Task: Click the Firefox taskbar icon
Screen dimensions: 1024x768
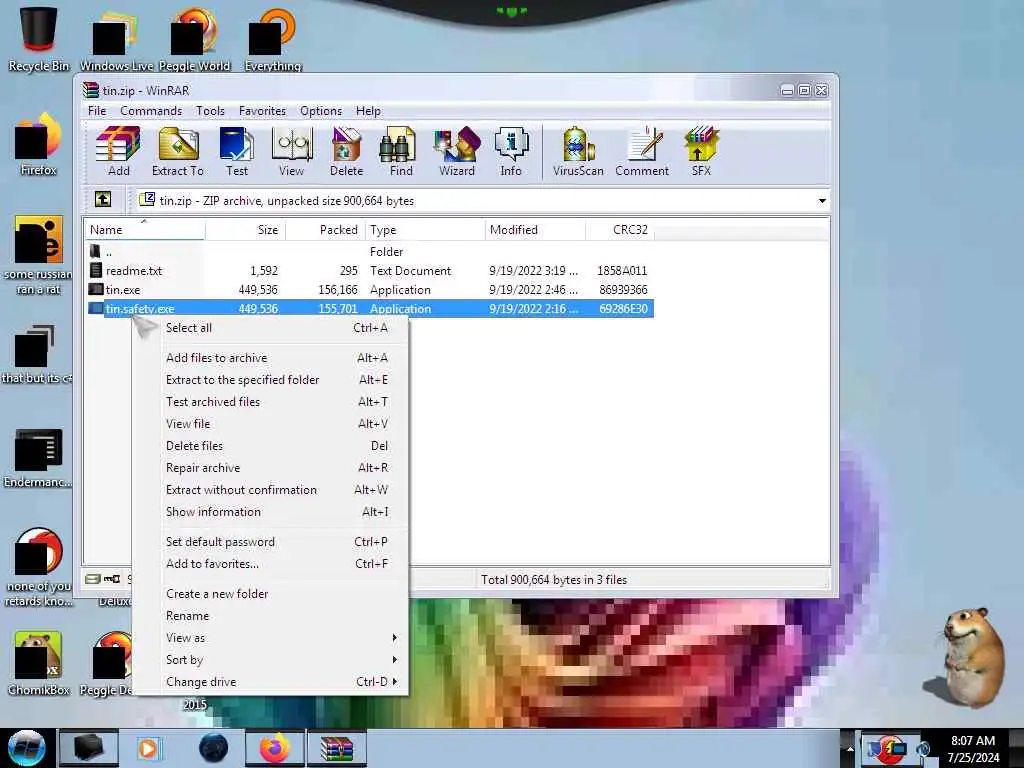Action: pyautogui.click(x=275, y=748)
